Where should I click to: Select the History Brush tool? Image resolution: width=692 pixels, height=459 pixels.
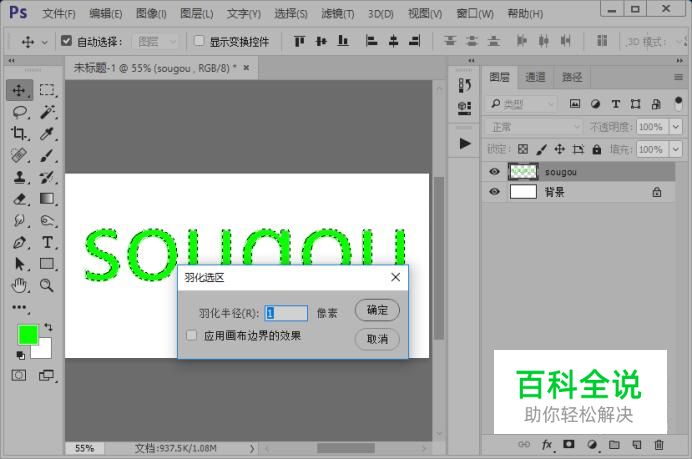point(47,177)
